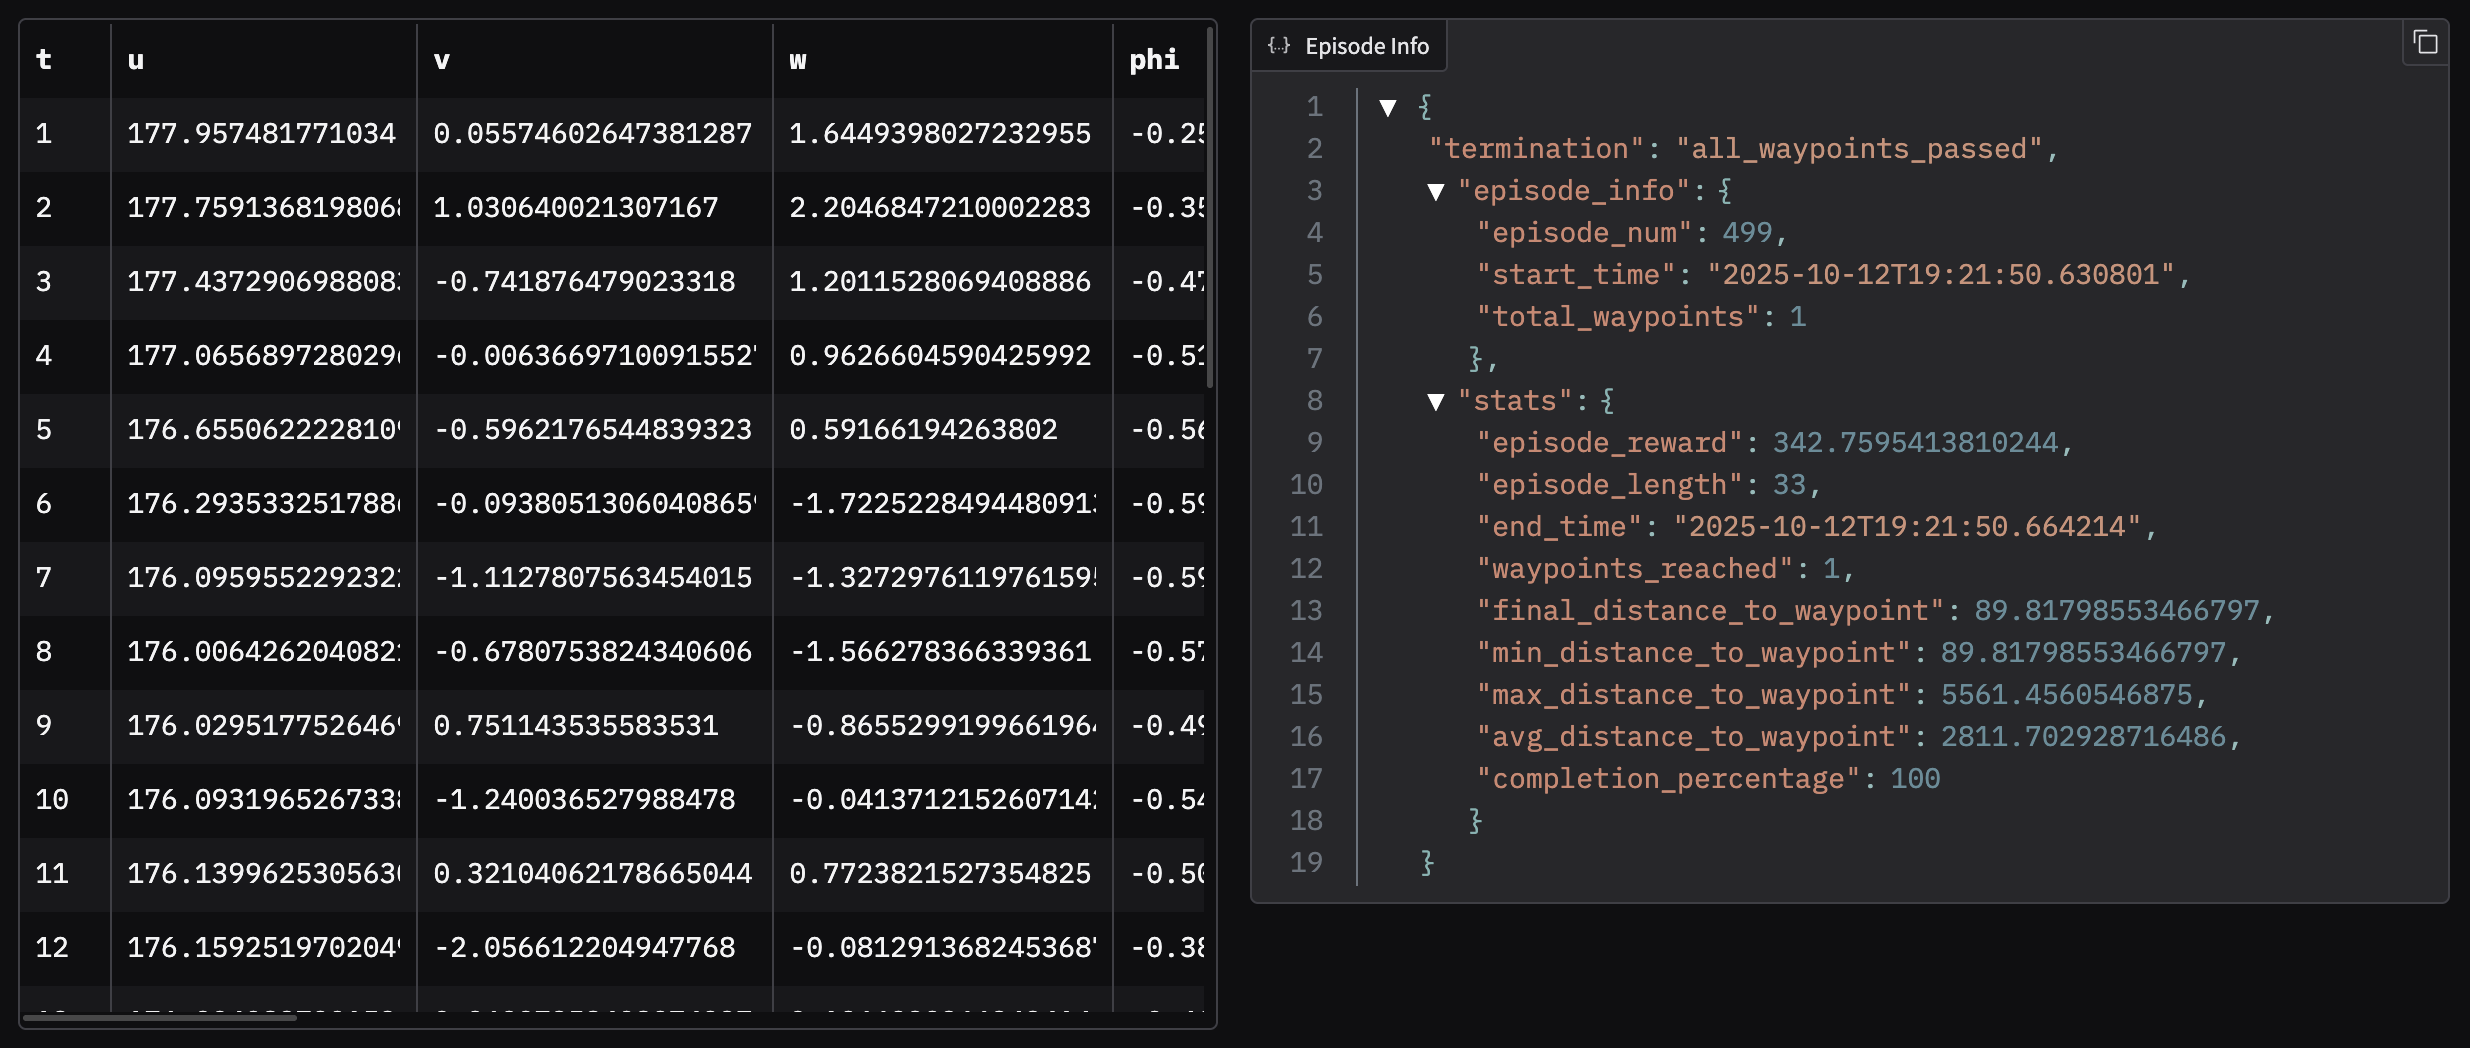Click the w column header
Viewport: 2470px width, 1048px height.
[797, 59]
